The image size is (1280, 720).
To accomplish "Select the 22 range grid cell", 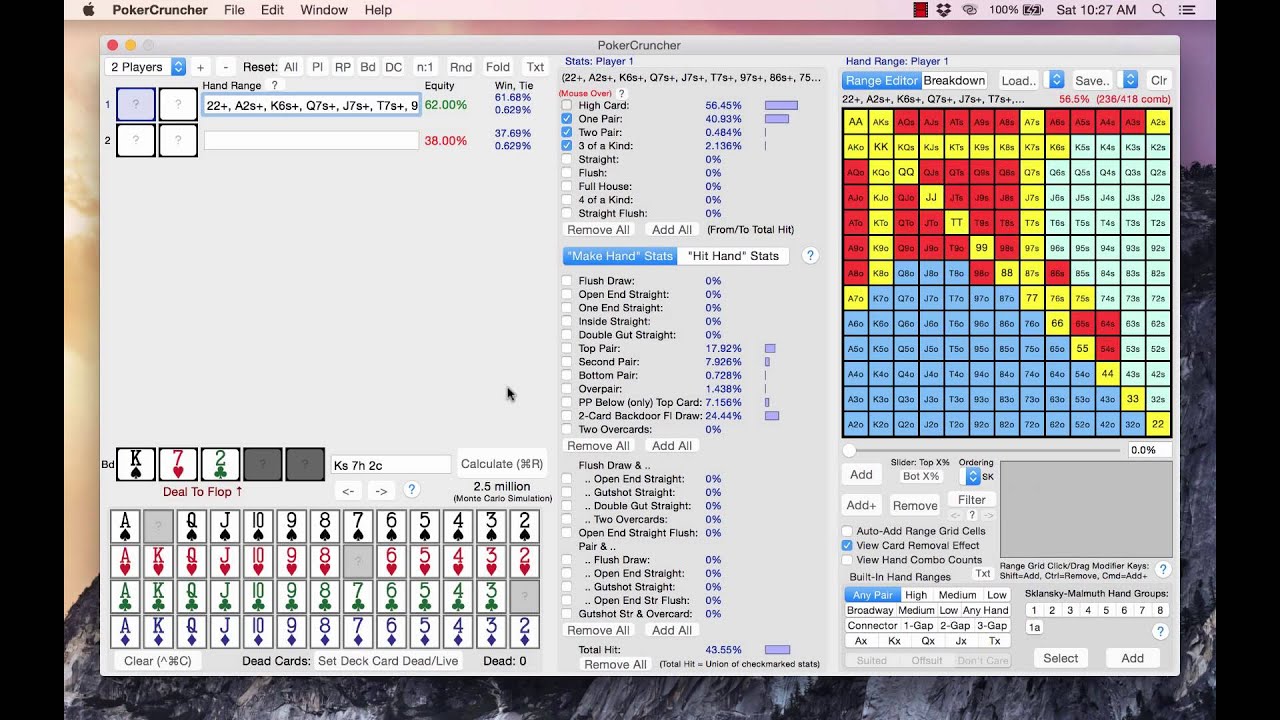I will (x=1158, y=424).
